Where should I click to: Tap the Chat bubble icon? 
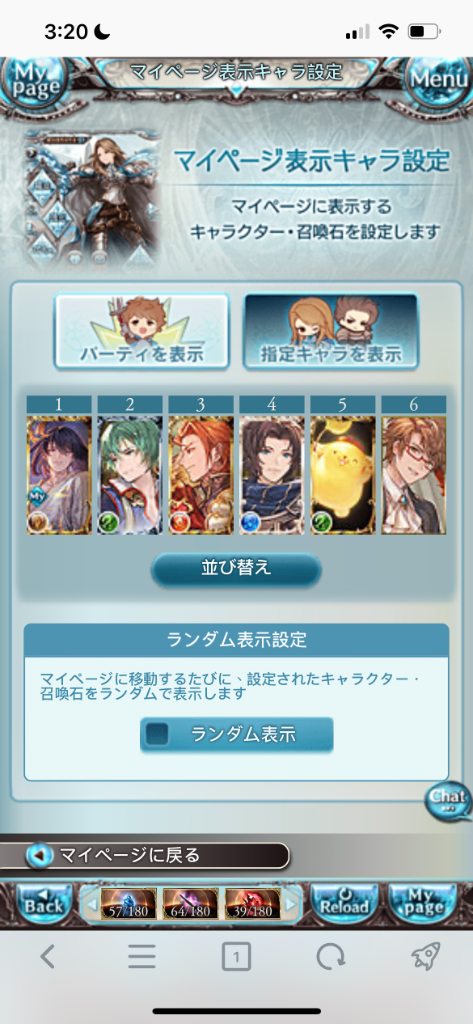pos(448,801)
